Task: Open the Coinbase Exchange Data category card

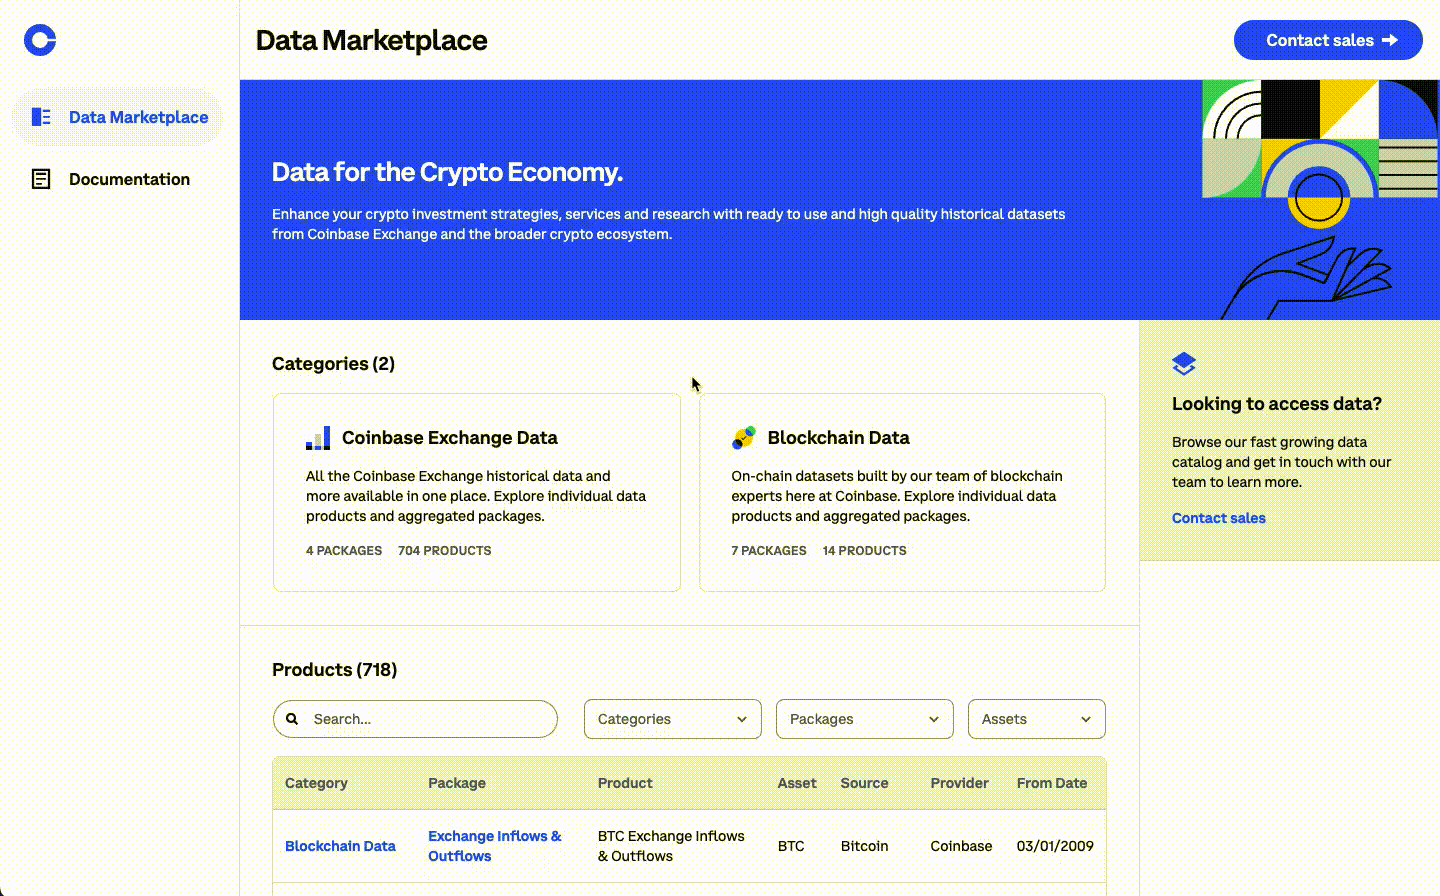Action: [477, 492]
